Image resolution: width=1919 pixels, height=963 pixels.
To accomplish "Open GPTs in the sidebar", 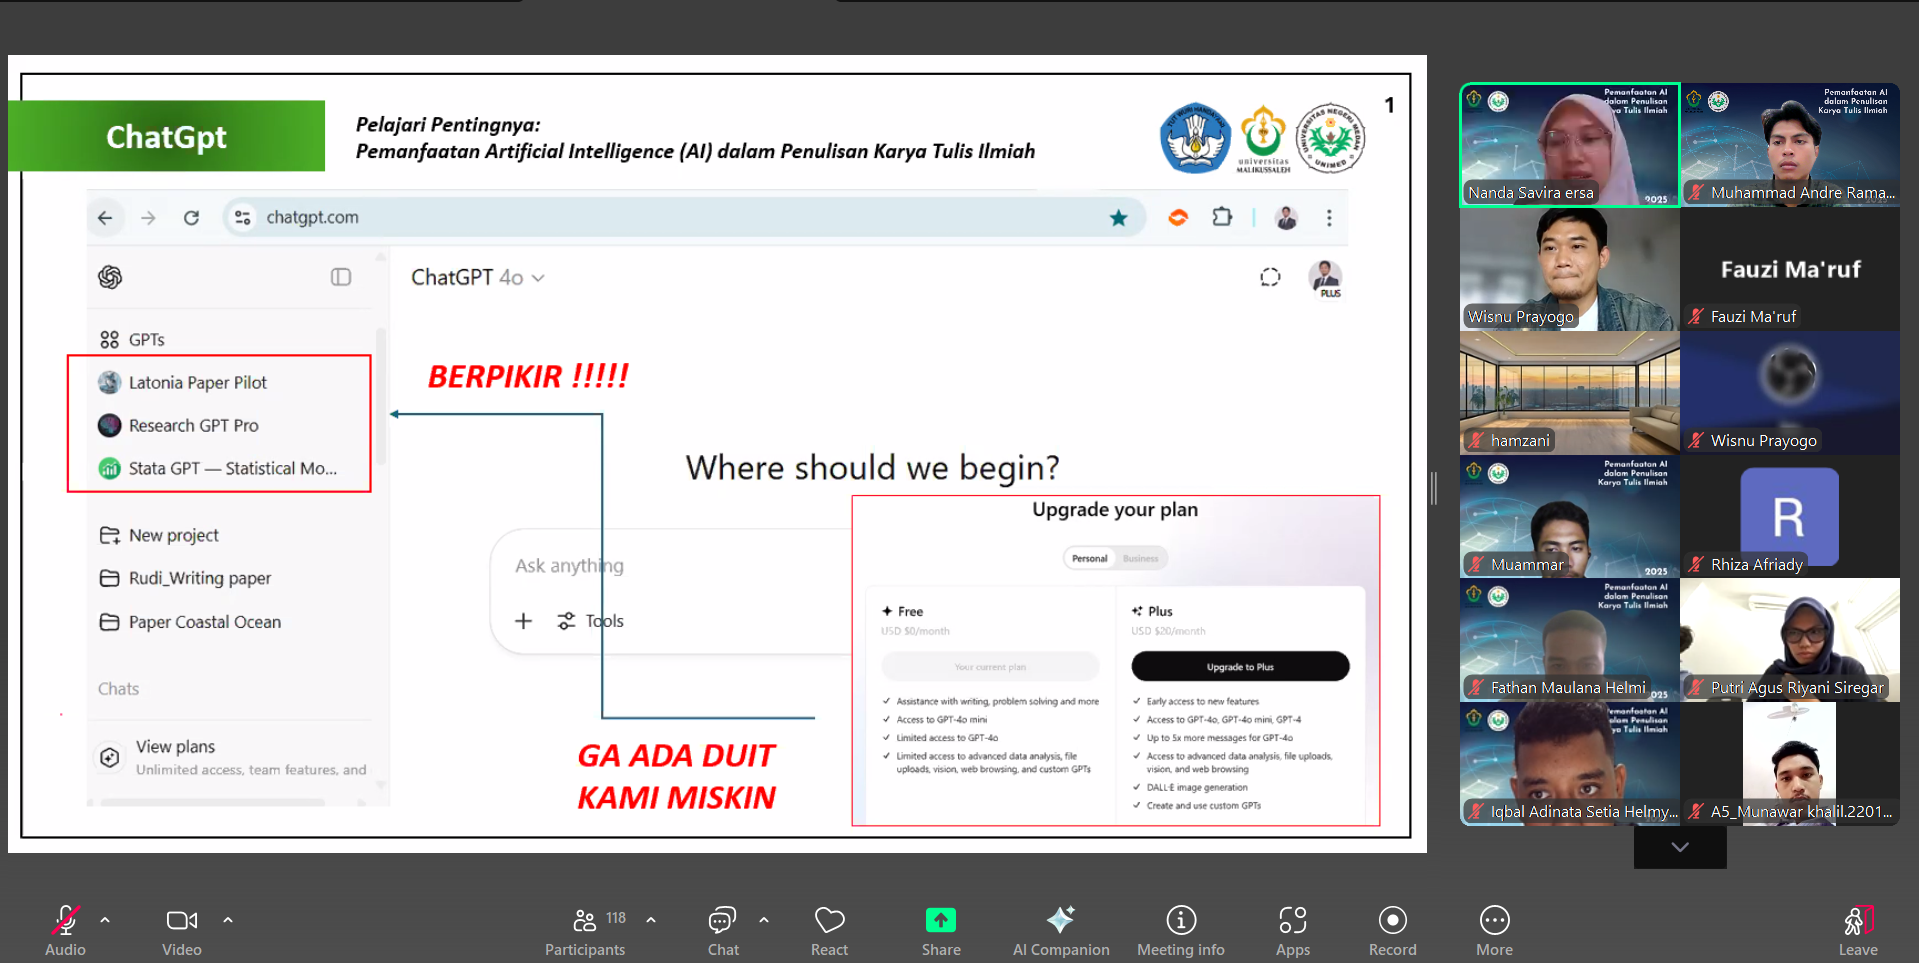I will (132, 340).
